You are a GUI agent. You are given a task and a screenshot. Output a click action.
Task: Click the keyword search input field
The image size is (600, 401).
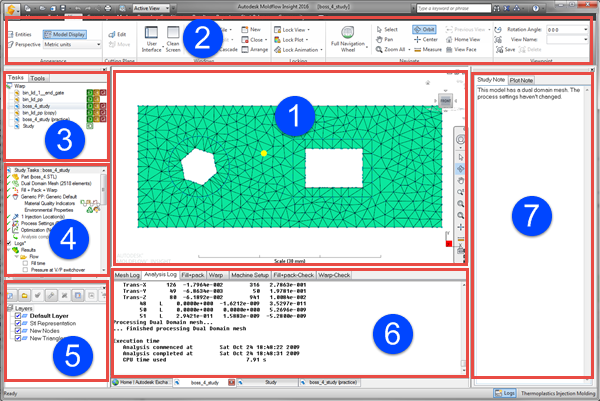[x=453, y=8]
